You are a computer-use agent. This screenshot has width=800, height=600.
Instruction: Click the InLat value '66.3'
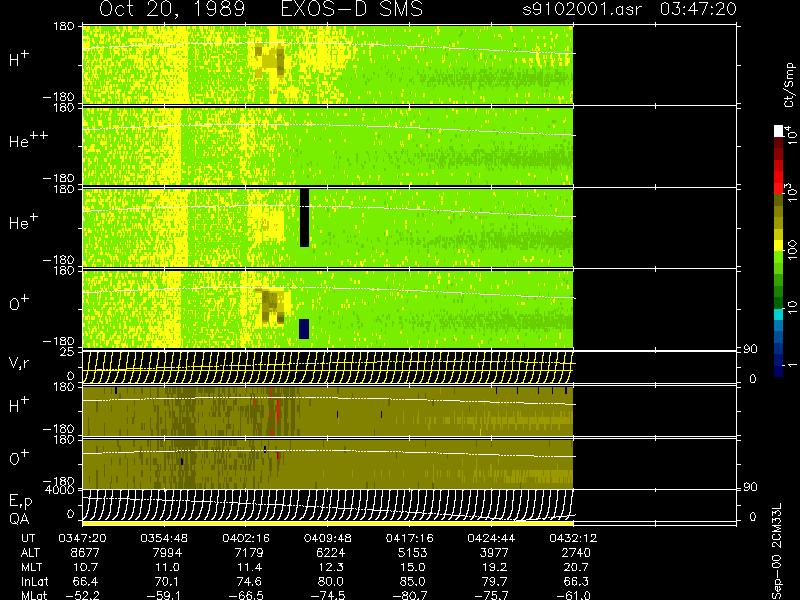pos(576,582)
